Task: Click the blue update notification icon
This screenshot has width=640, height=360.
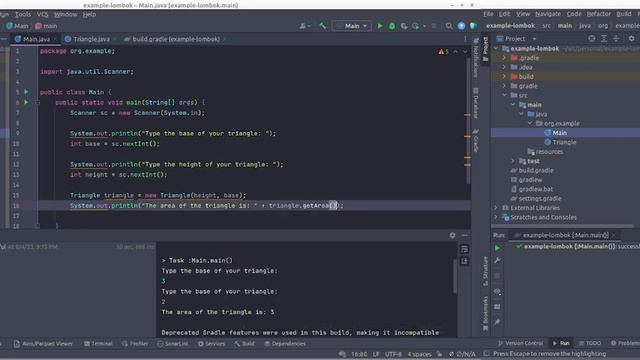Action: pos(461,26)
